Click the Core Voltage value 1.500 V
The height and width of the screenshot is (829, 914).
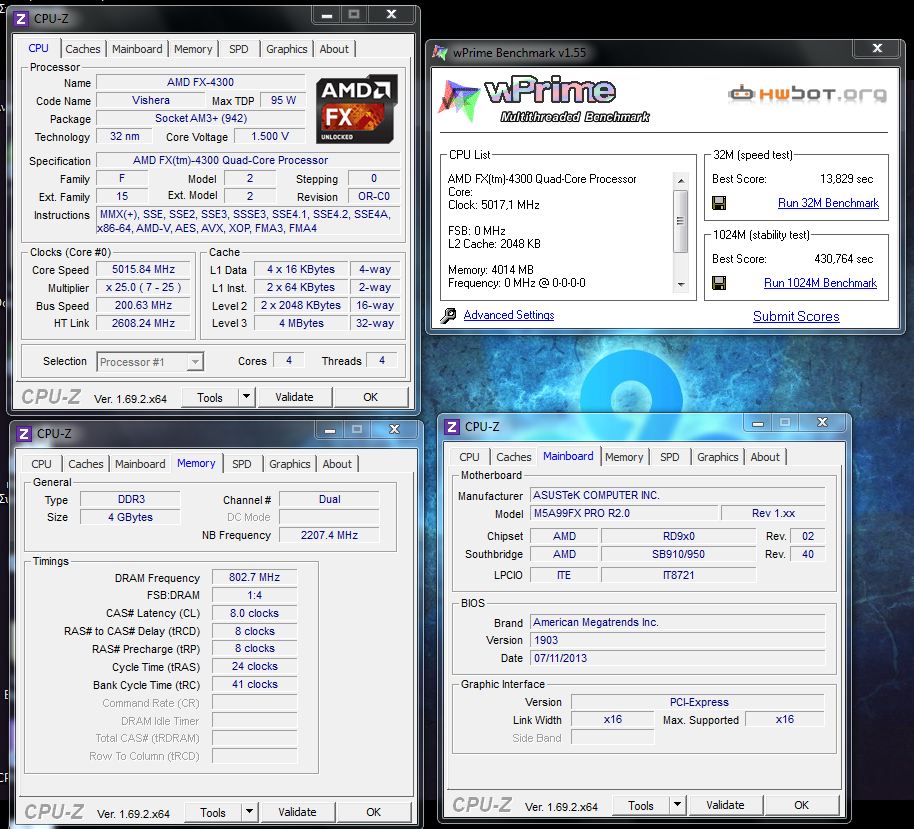point(270,136)
